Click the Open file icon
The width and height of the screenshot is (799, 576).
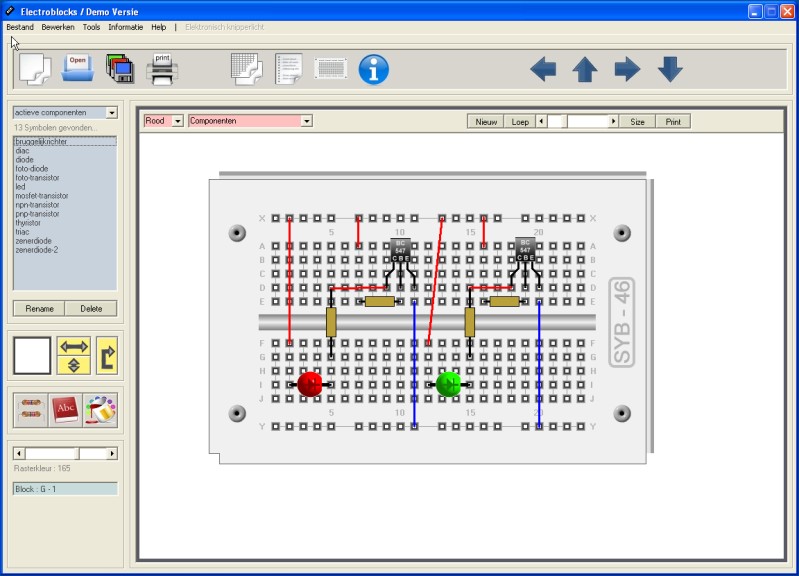pos(77,68)
